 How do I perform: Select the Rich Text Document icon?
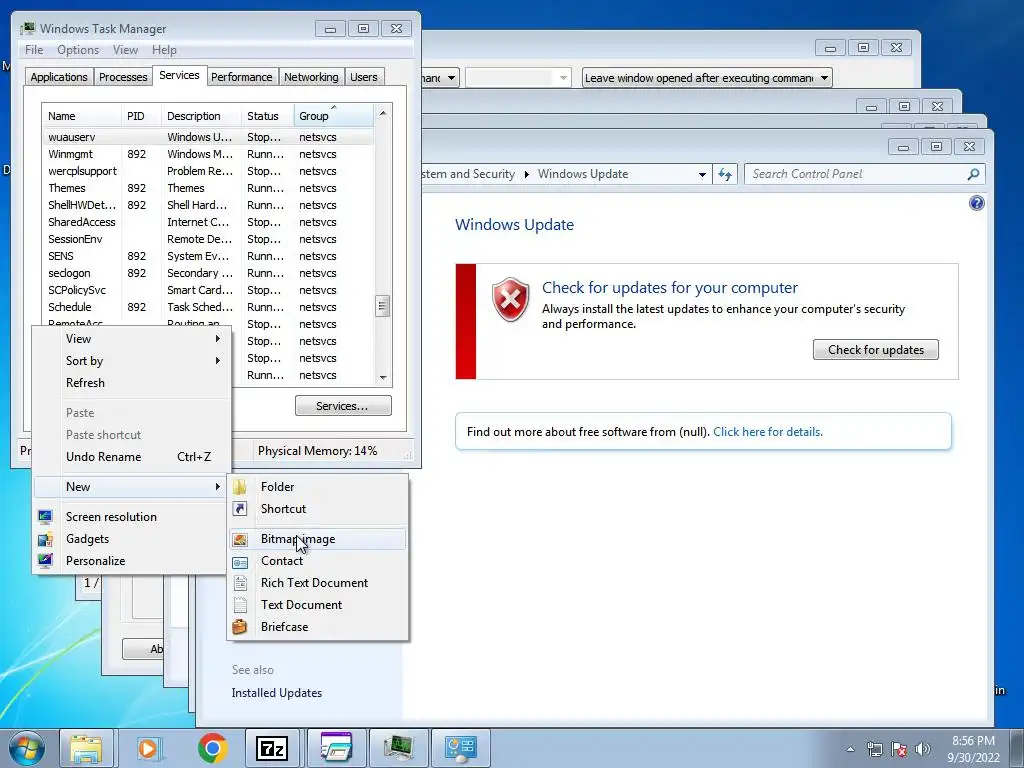pyautogui.click(x=240, y=583)
